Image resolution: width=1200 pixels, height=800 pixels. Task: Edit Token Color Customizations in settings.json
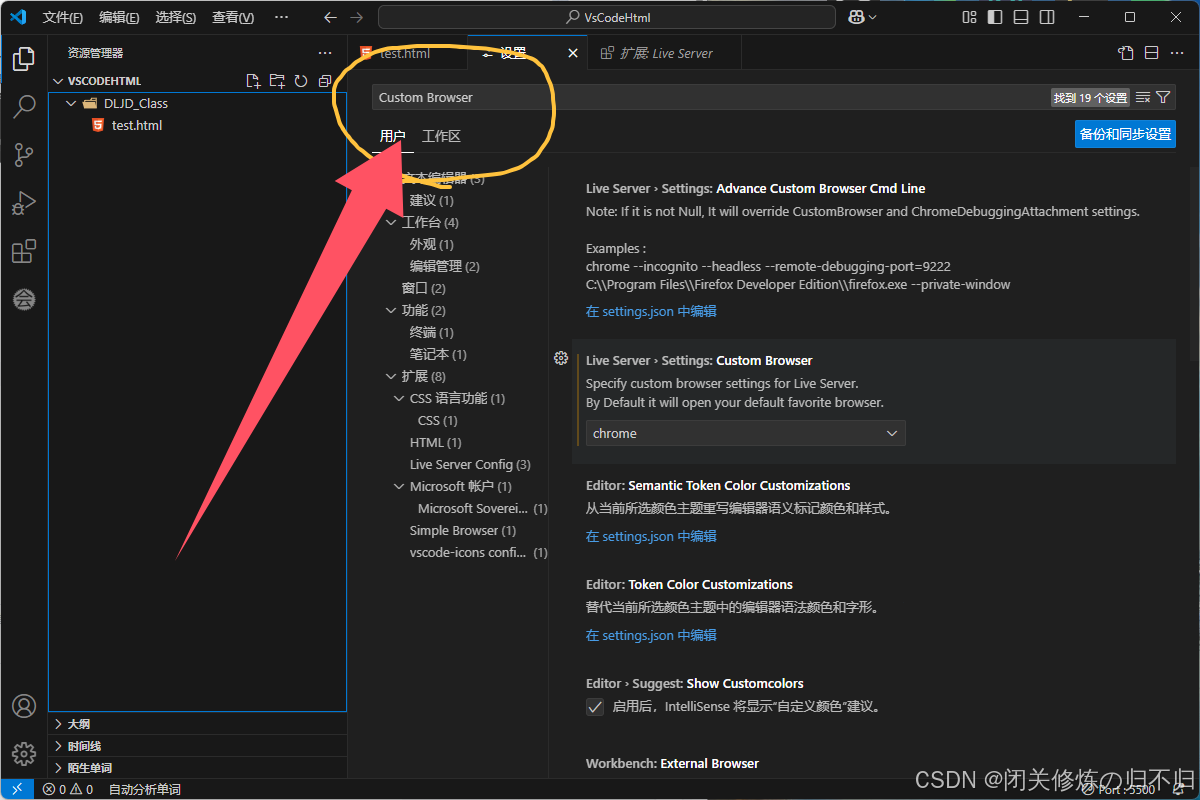coord(651,635)
